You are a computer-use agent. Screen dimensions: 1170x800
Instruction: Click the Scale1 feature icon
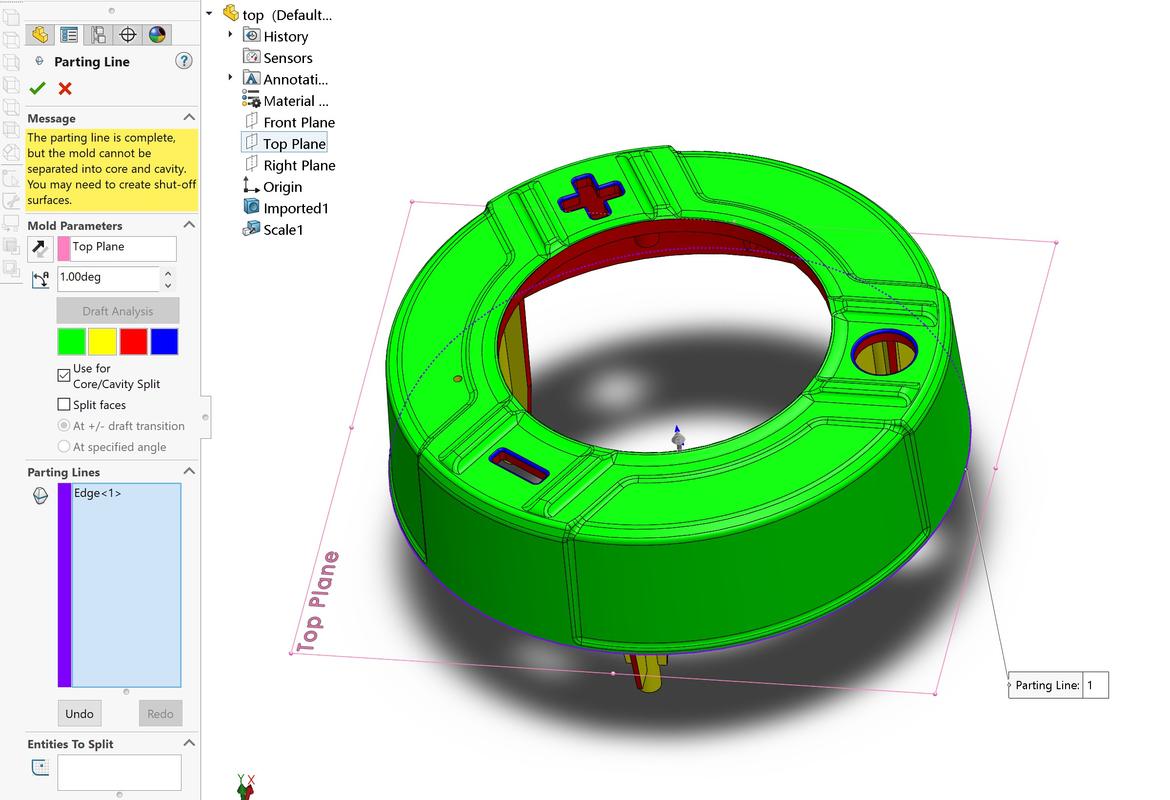coord(251,229)
